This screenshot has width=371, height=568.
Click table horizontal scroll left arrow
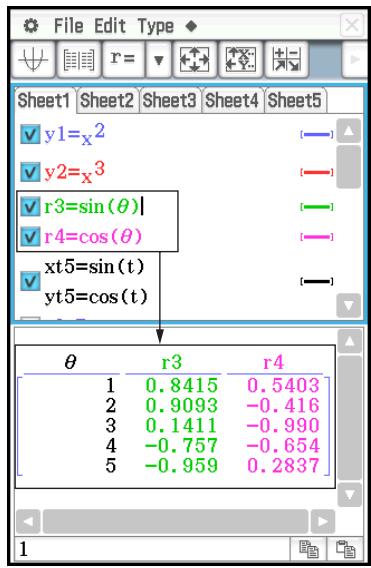[28, 521]
